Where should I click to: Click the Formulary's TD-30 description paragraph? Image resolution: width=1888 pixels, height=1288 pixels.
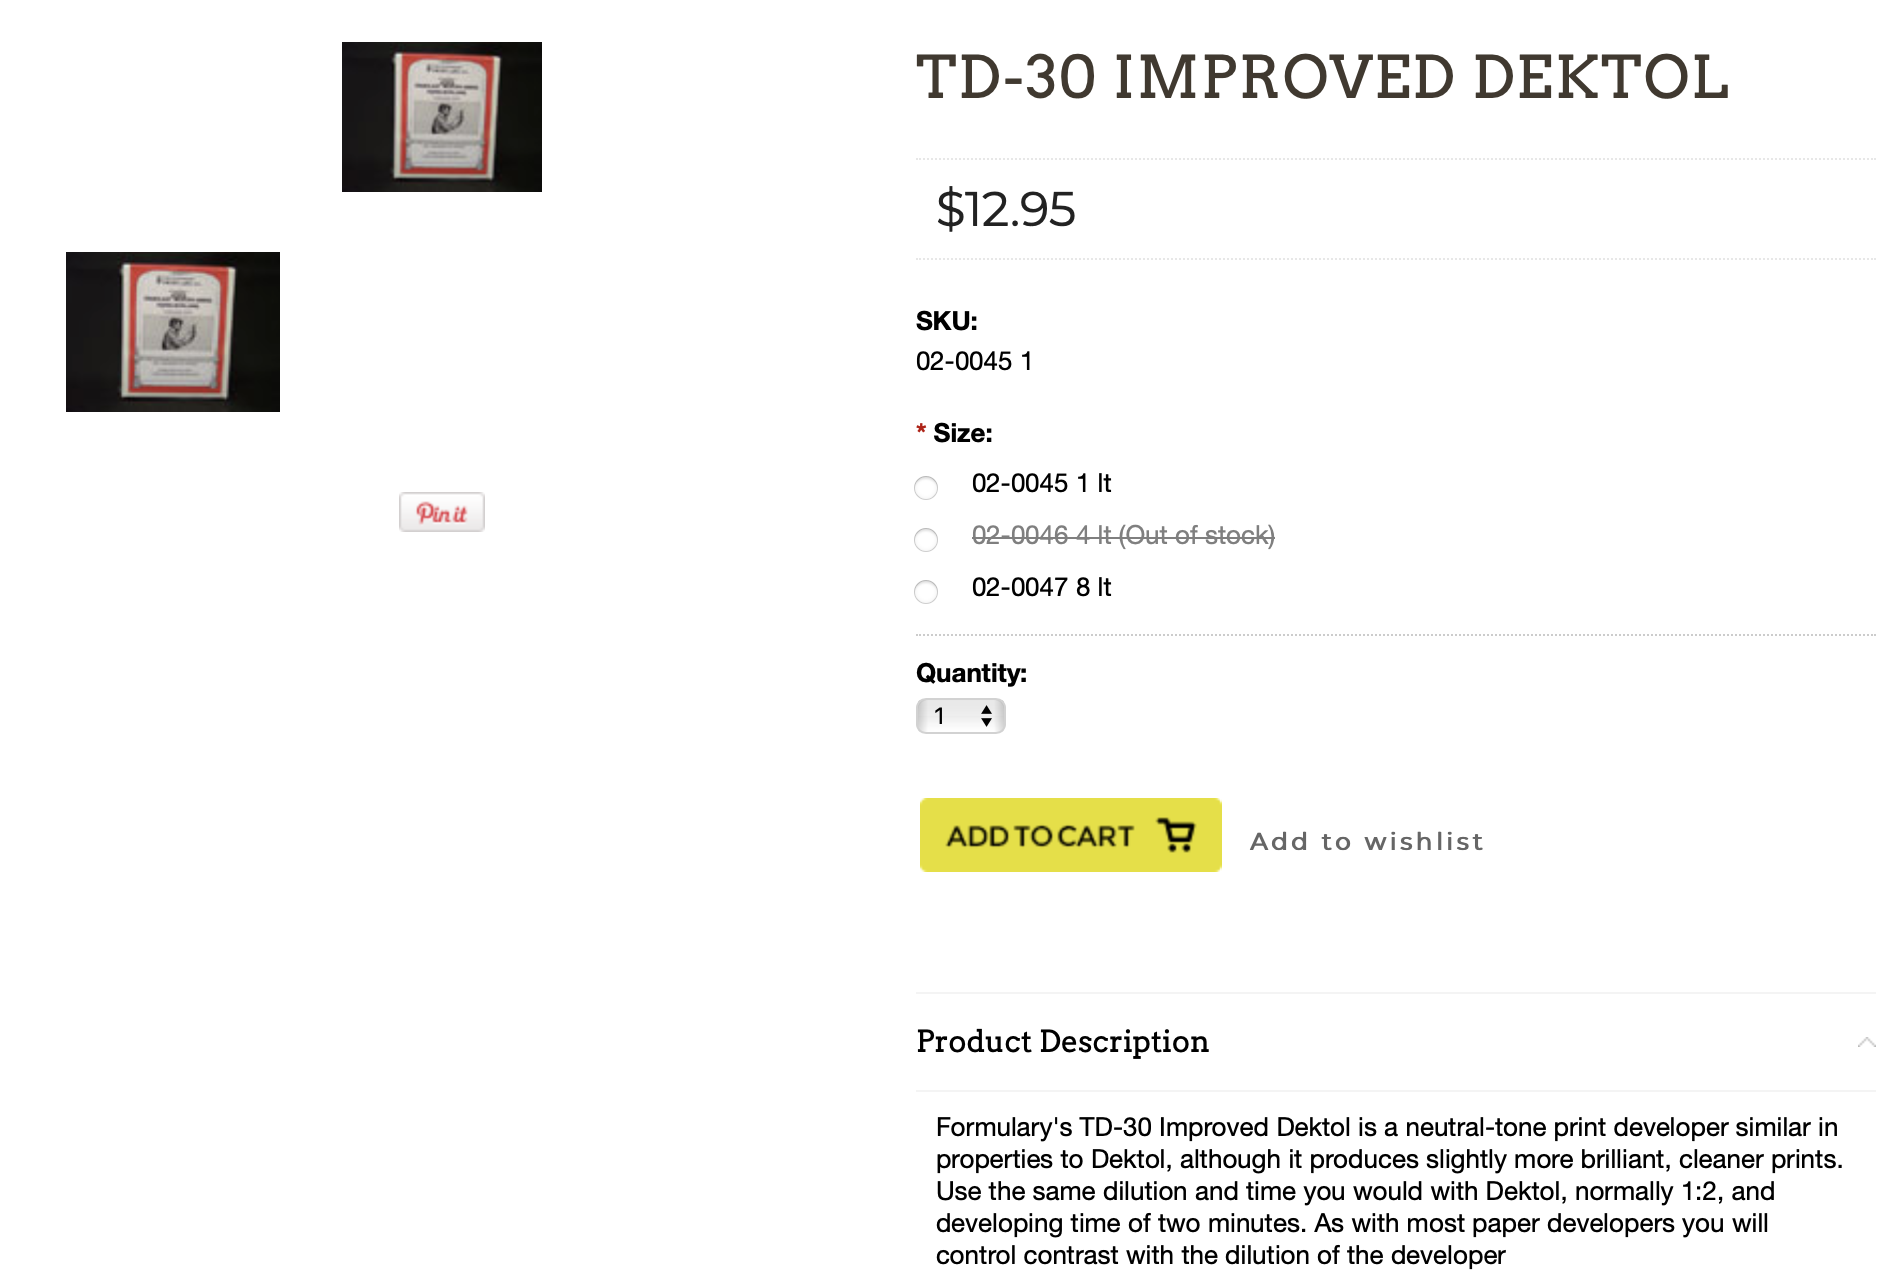(1388, 1190)
